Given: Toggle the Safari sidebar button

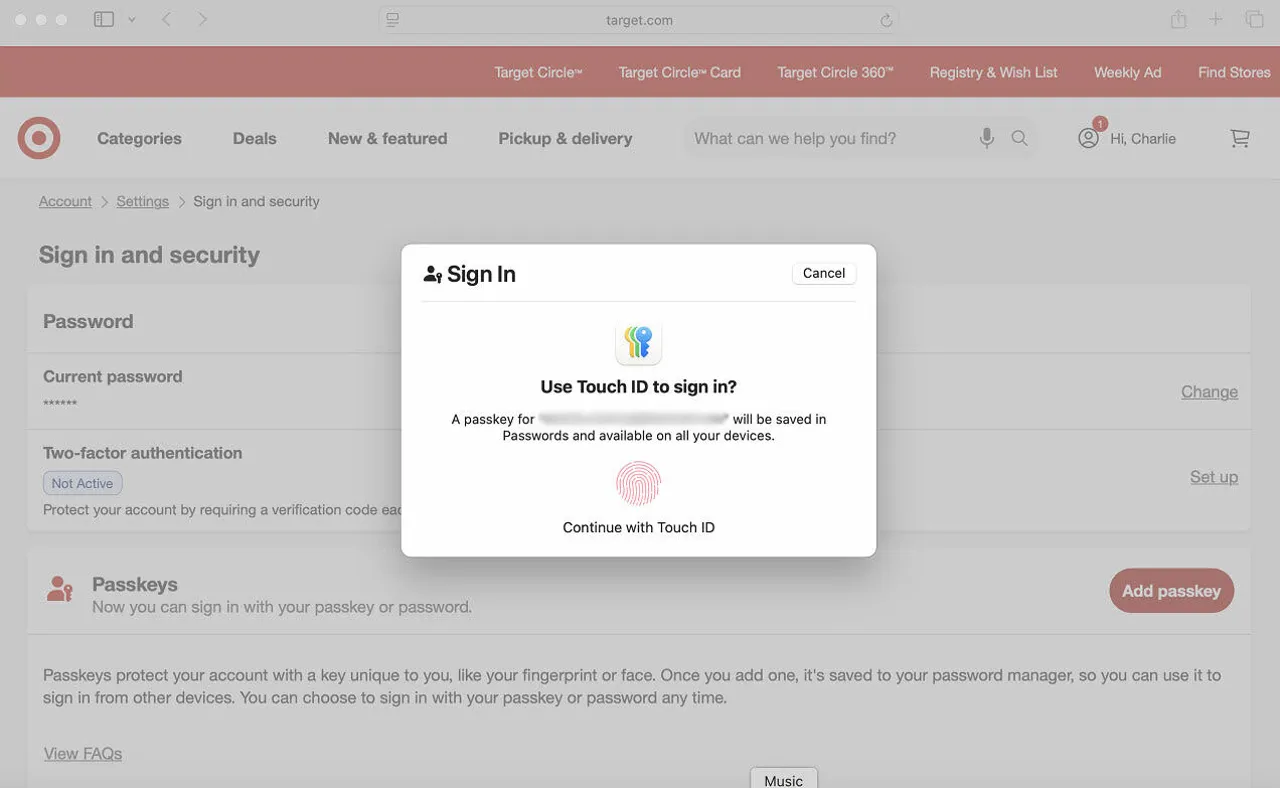Looking at the screenshot, I should [104, 19].
